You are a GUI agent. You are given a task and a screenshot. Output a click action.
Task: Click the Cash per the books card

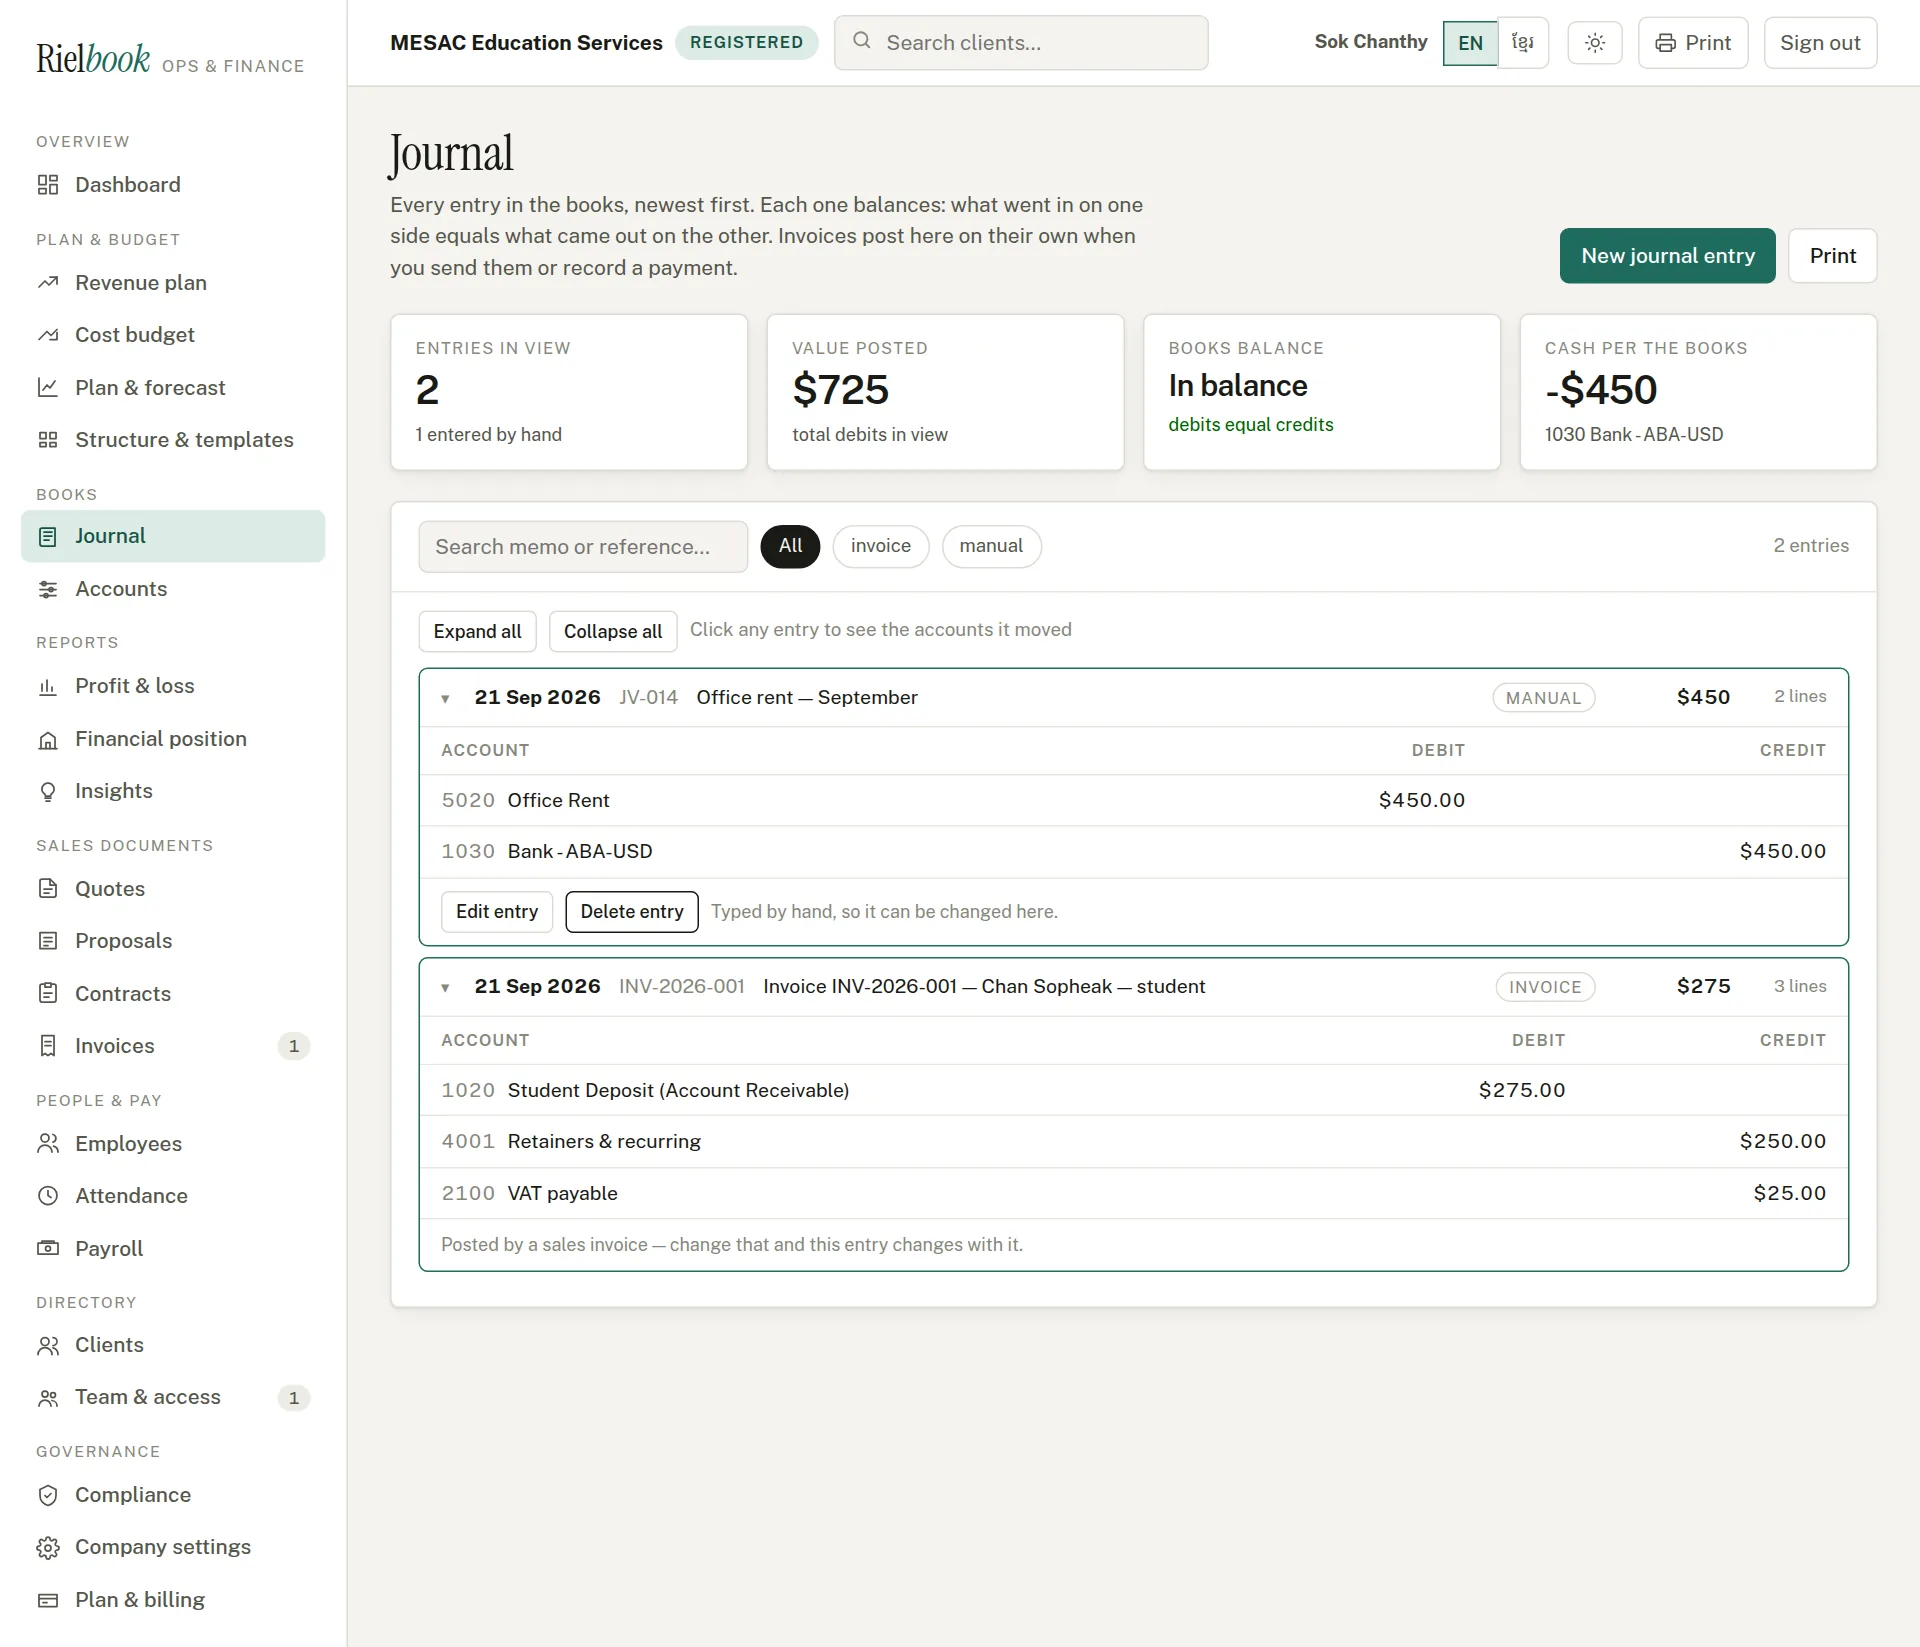click(1698, 392)
